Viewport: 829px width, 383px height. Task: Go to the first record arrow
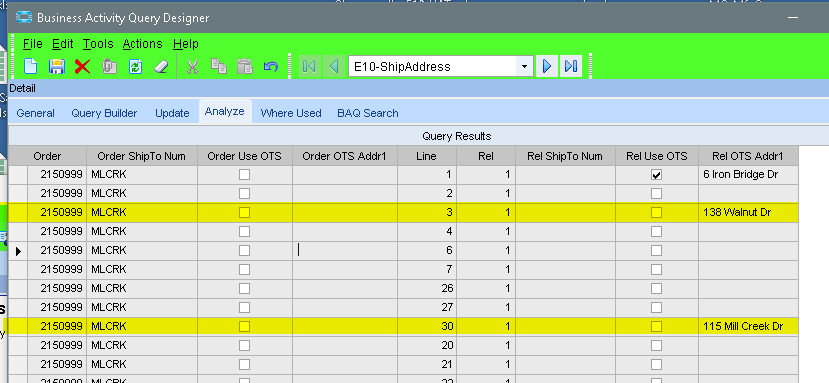[x=309, y=66]
